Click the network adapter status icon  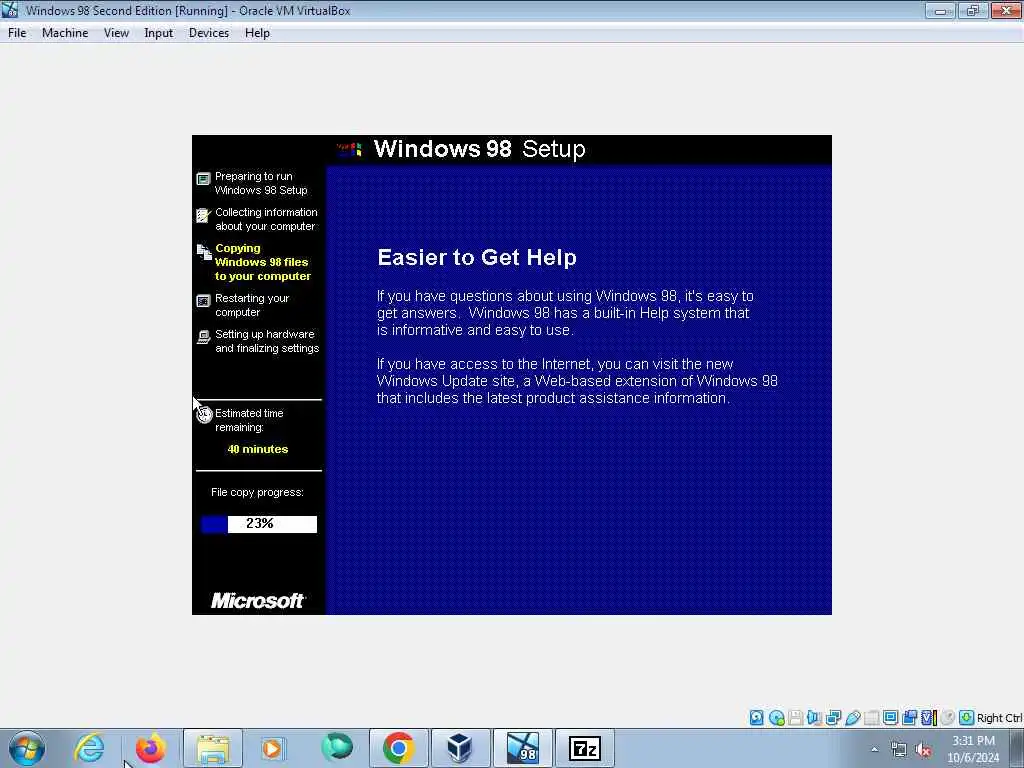point(833,718)
